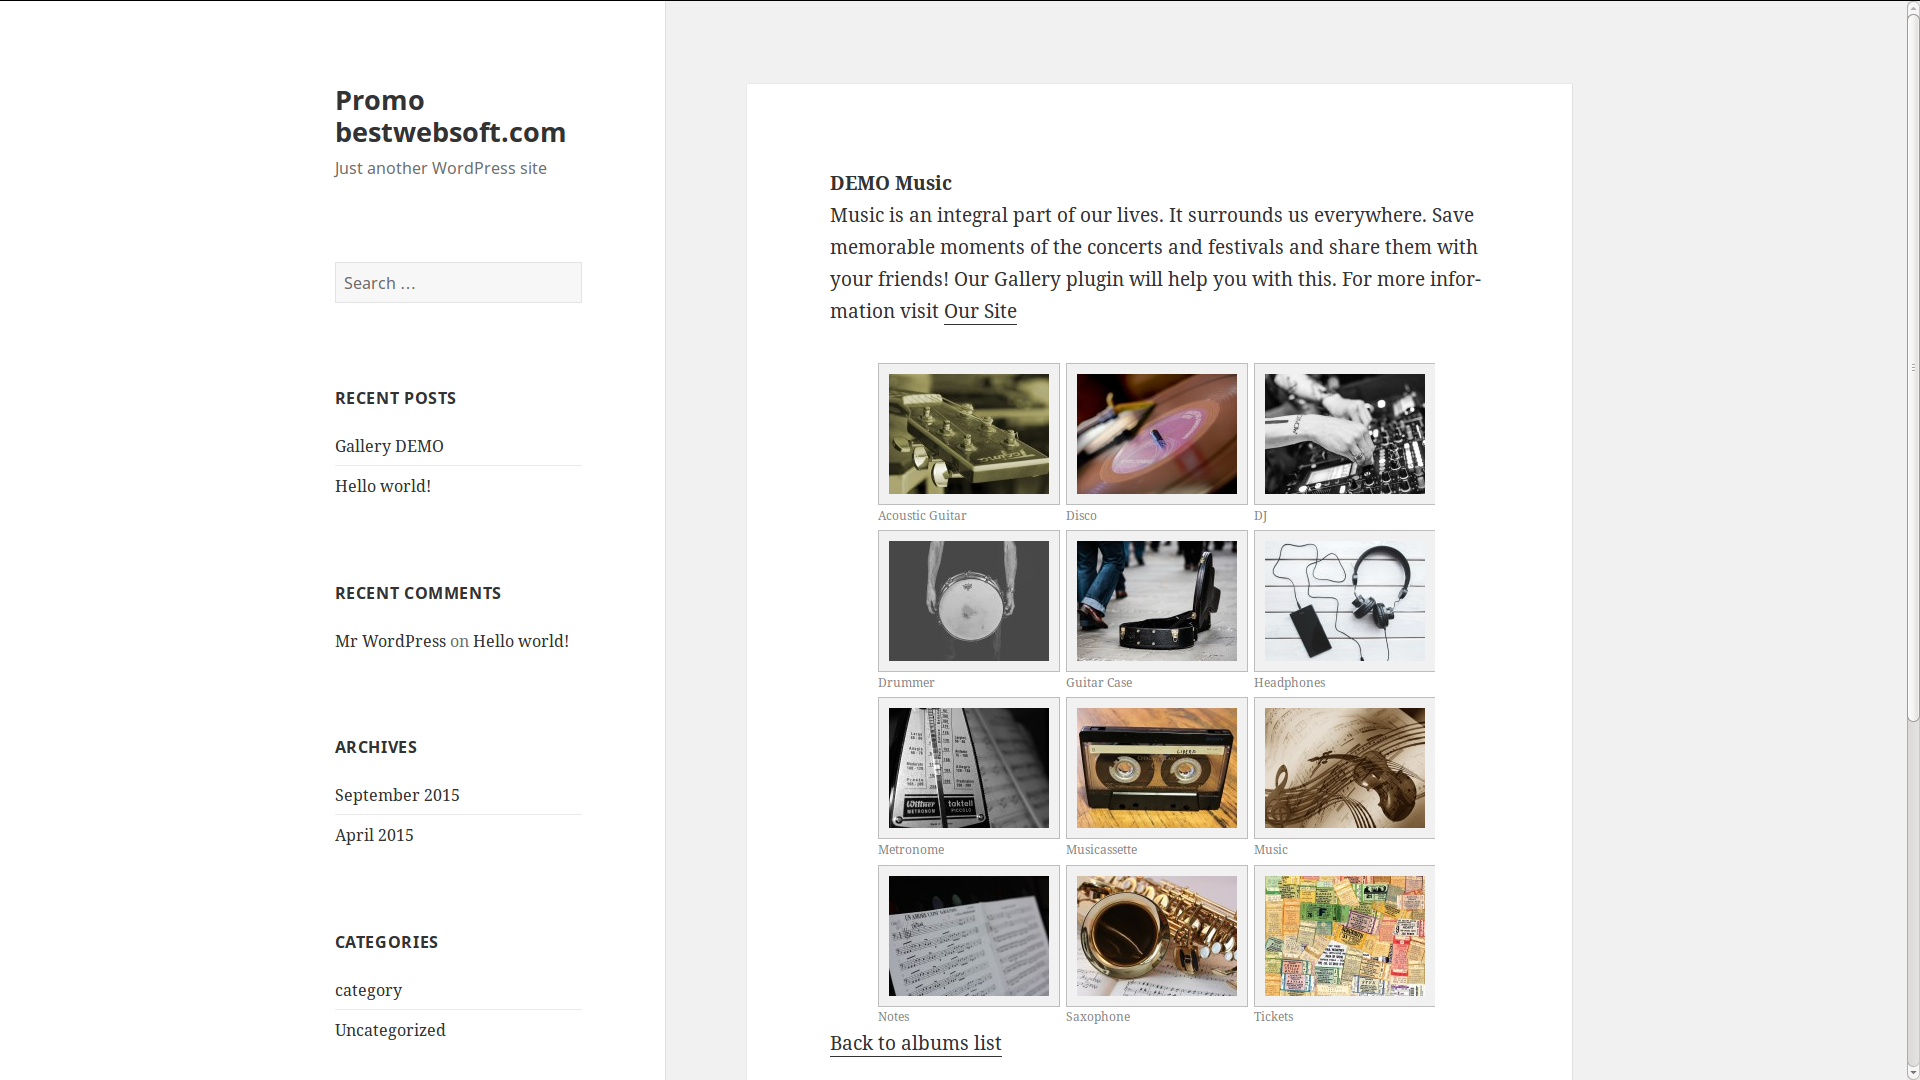Open the 'category' category link
The height and width of the screenshot is (1080, 1920).
pyautogui.click(x=368, y=990)
